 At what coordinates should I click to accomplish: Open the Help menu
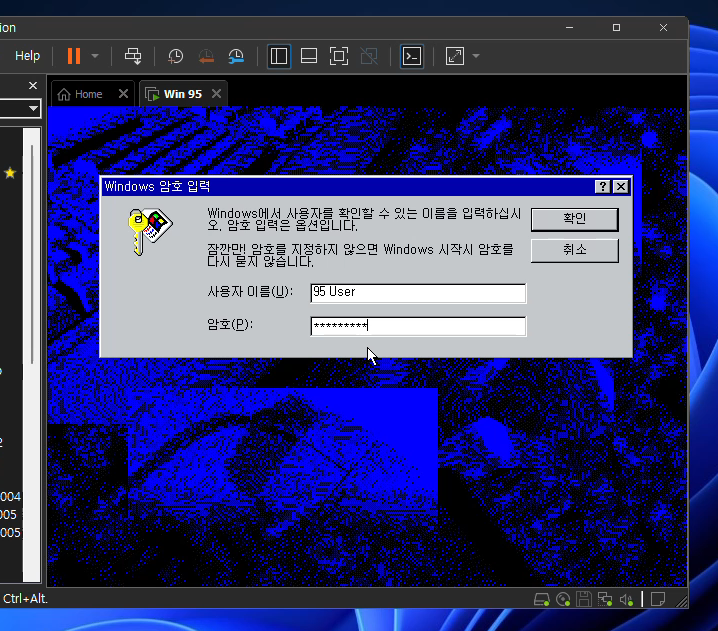(27, 56)
